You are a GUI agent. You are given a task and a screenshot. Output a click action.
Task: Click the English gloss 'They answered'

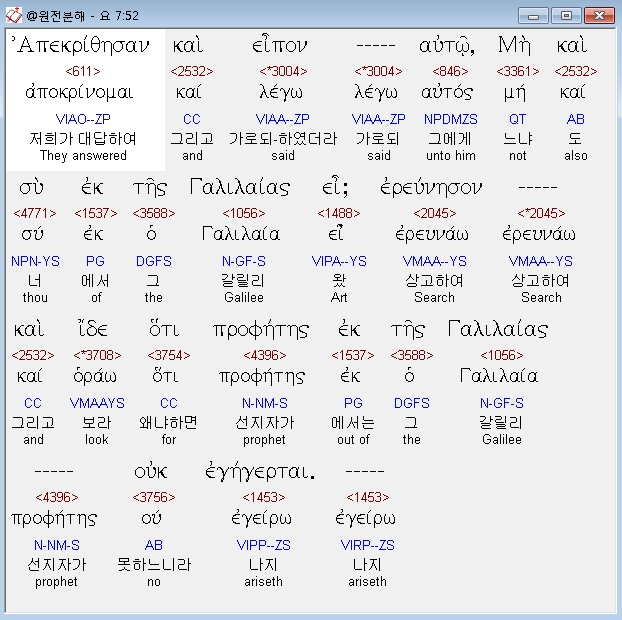pos(83,155)
